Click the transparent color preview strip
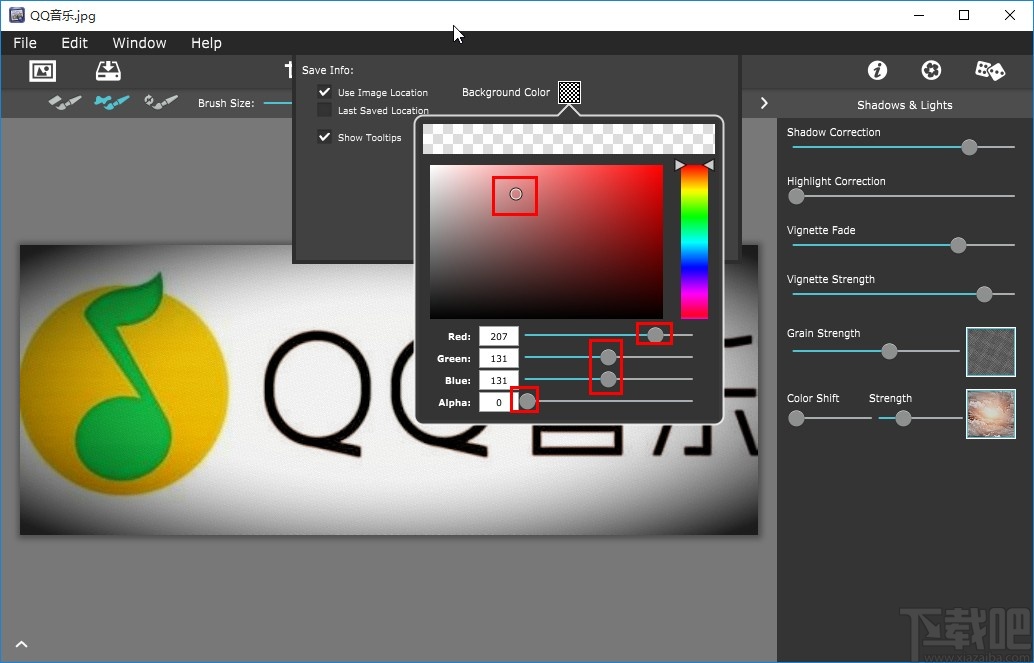 568,139
